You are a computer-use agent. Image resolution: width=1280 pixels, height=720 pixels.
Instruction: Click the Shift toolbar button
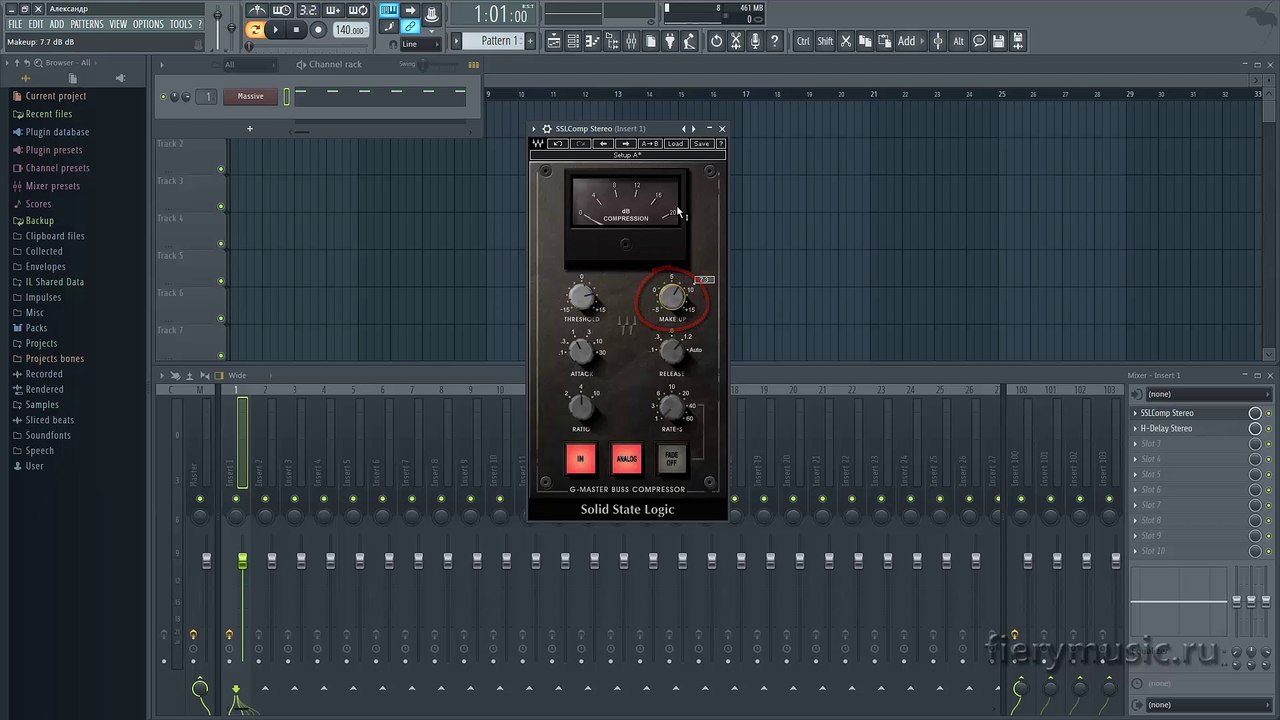click(825, 41)
